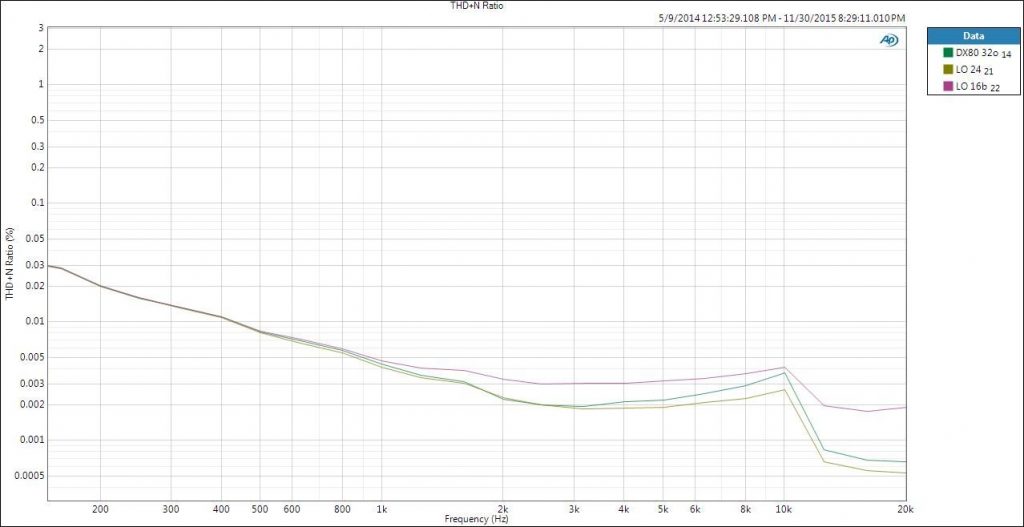Click the 2k frequency tick label
1024x527 pixels.
[502, 509]
